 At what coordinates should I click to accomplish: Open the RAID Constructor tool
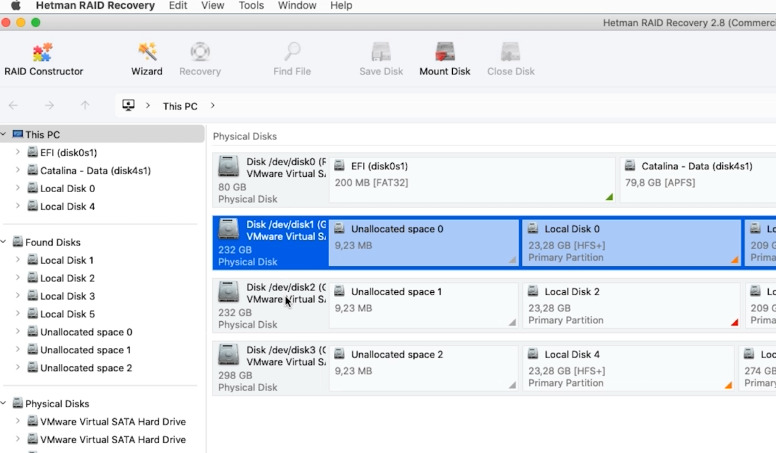[44, 59]
